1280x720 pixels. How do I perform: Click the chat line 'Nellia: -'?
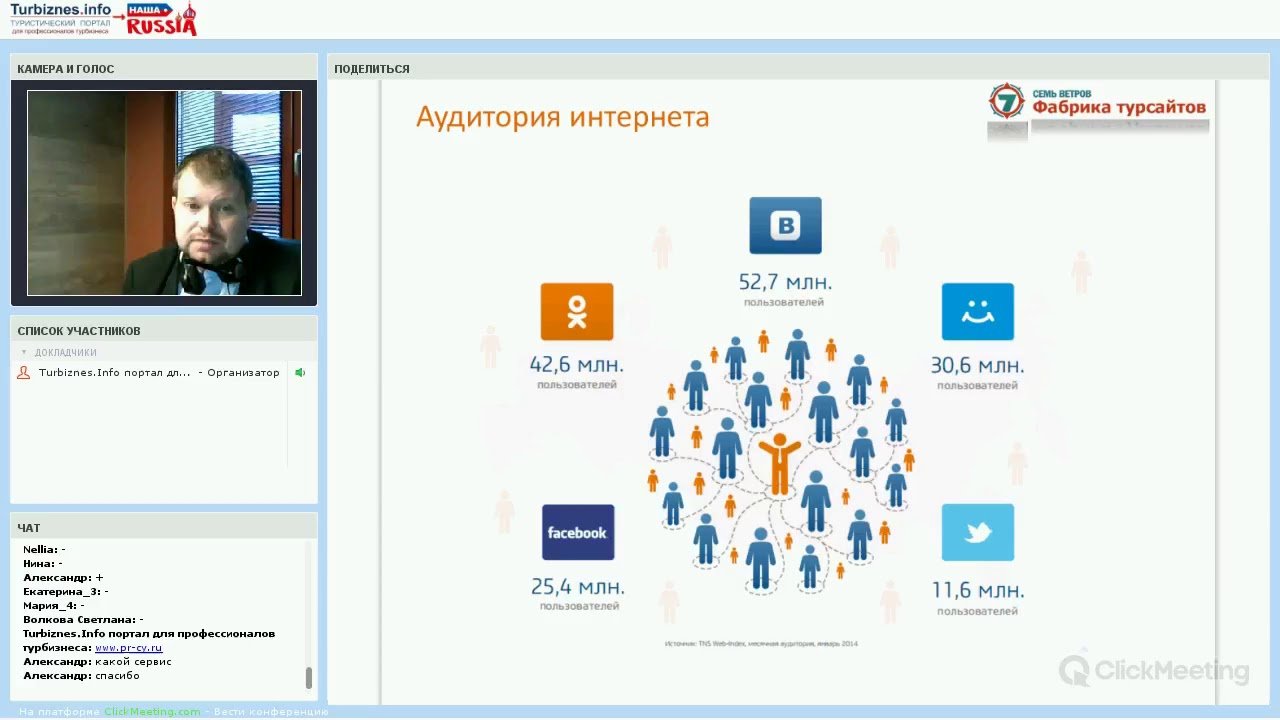click(44, 550)
